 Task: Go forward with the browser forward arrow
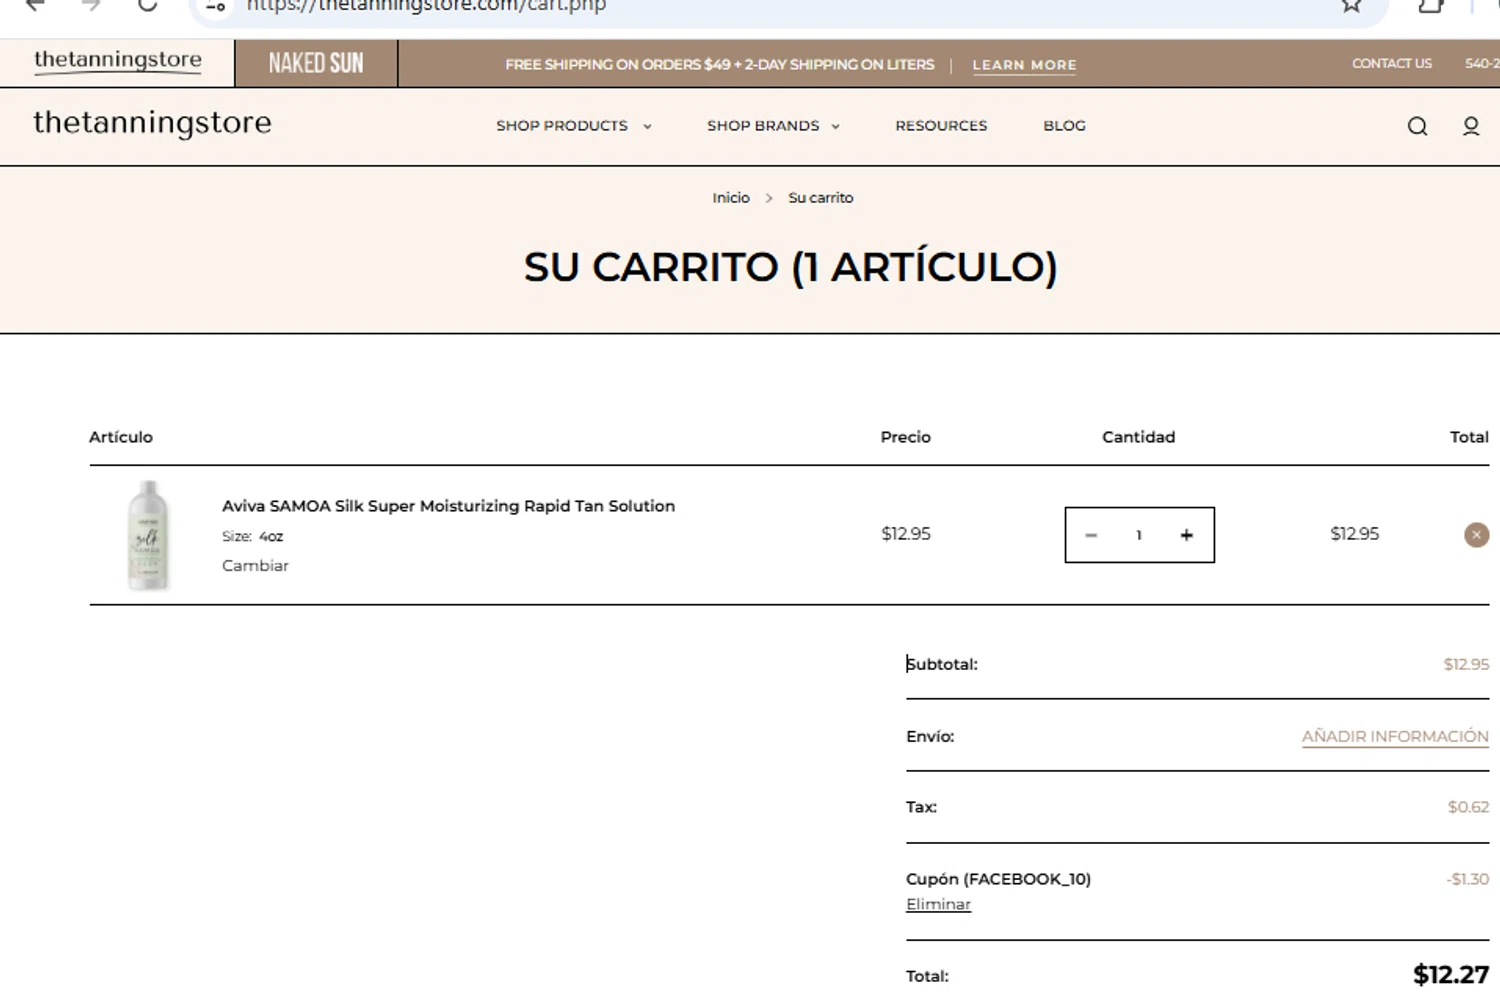pos(91,5)
